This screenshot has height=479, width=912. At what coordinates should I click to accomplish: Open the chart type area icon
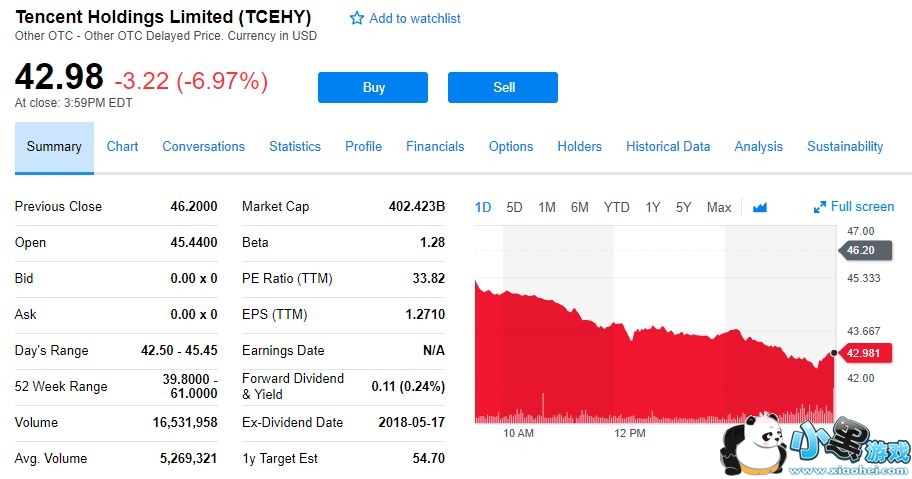[x=760, y=207]
